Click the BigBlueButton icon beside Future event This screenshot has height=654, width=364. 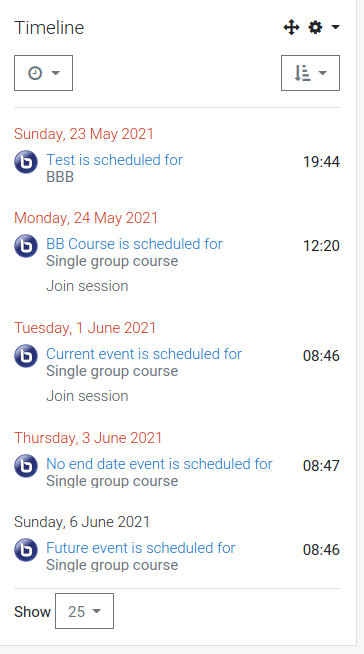(x=26, y=550)
